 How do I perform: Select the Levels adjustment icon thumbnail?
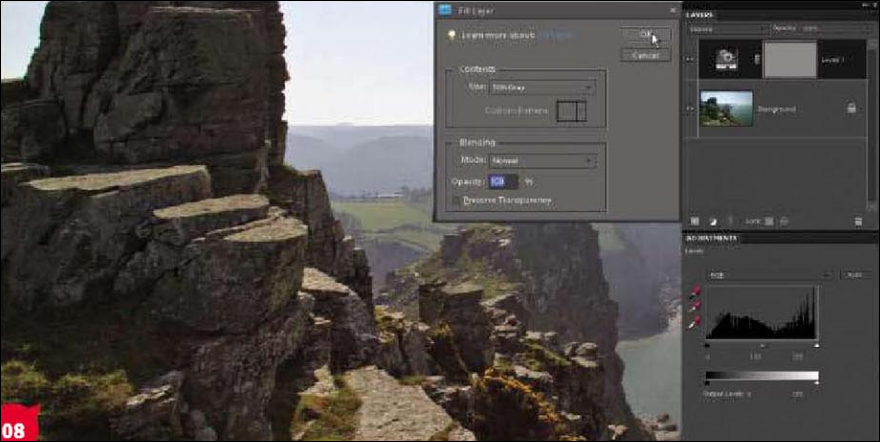point(726,59)
